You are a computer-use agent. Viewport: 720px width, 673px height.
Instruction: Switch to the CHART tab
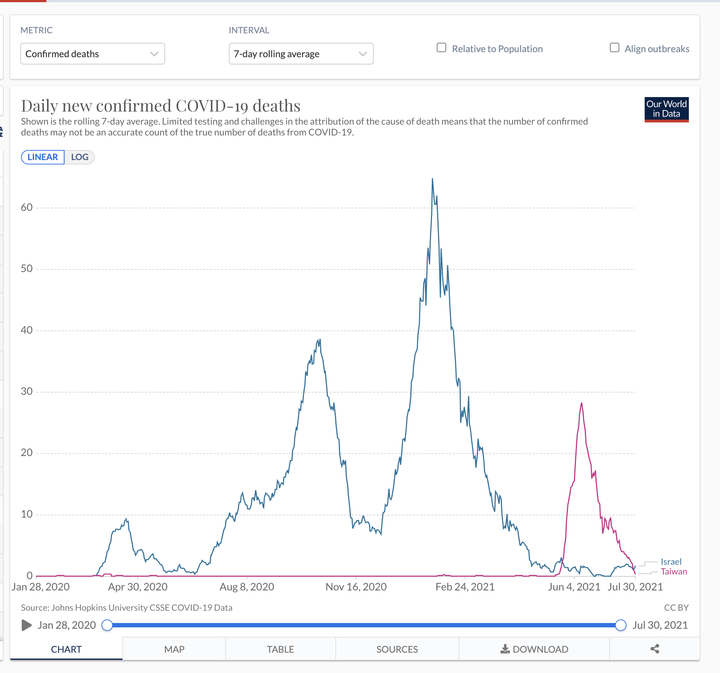coord(66,649)
